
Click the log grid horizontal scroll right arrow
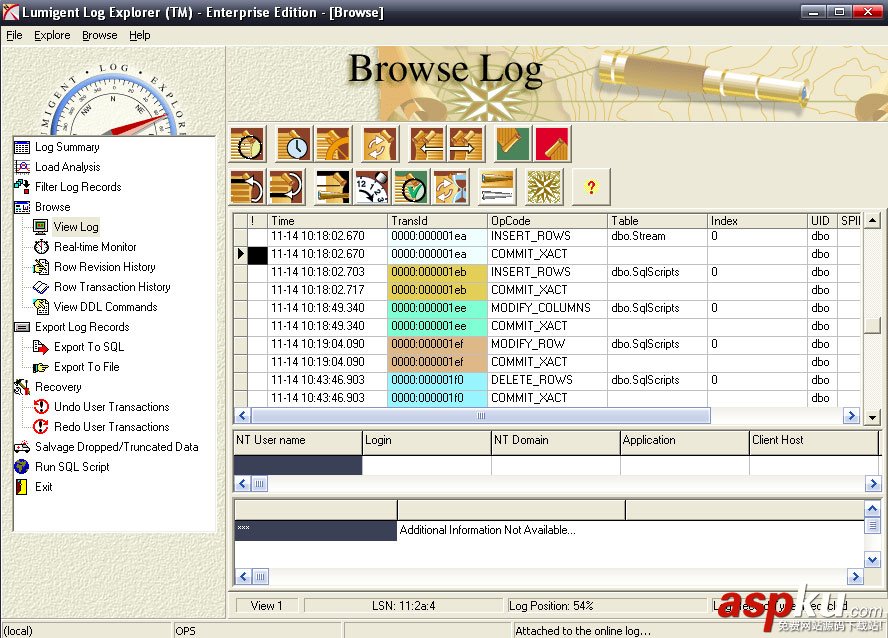coord(851,416)
